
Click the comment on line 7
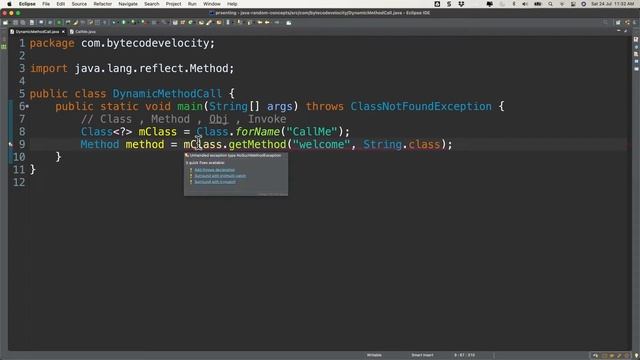(x=183, y=119)
